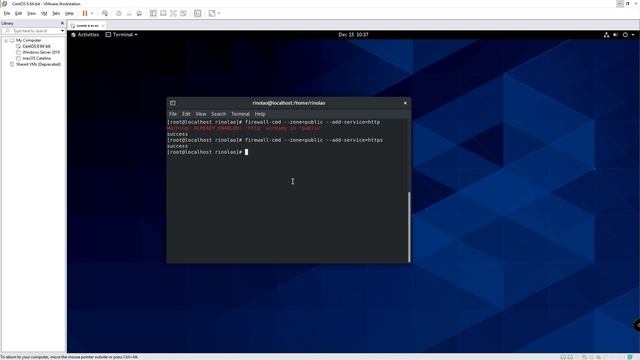Open the GNOME clock and calendar
640x360 pixels.
click(x=353, y=35)
